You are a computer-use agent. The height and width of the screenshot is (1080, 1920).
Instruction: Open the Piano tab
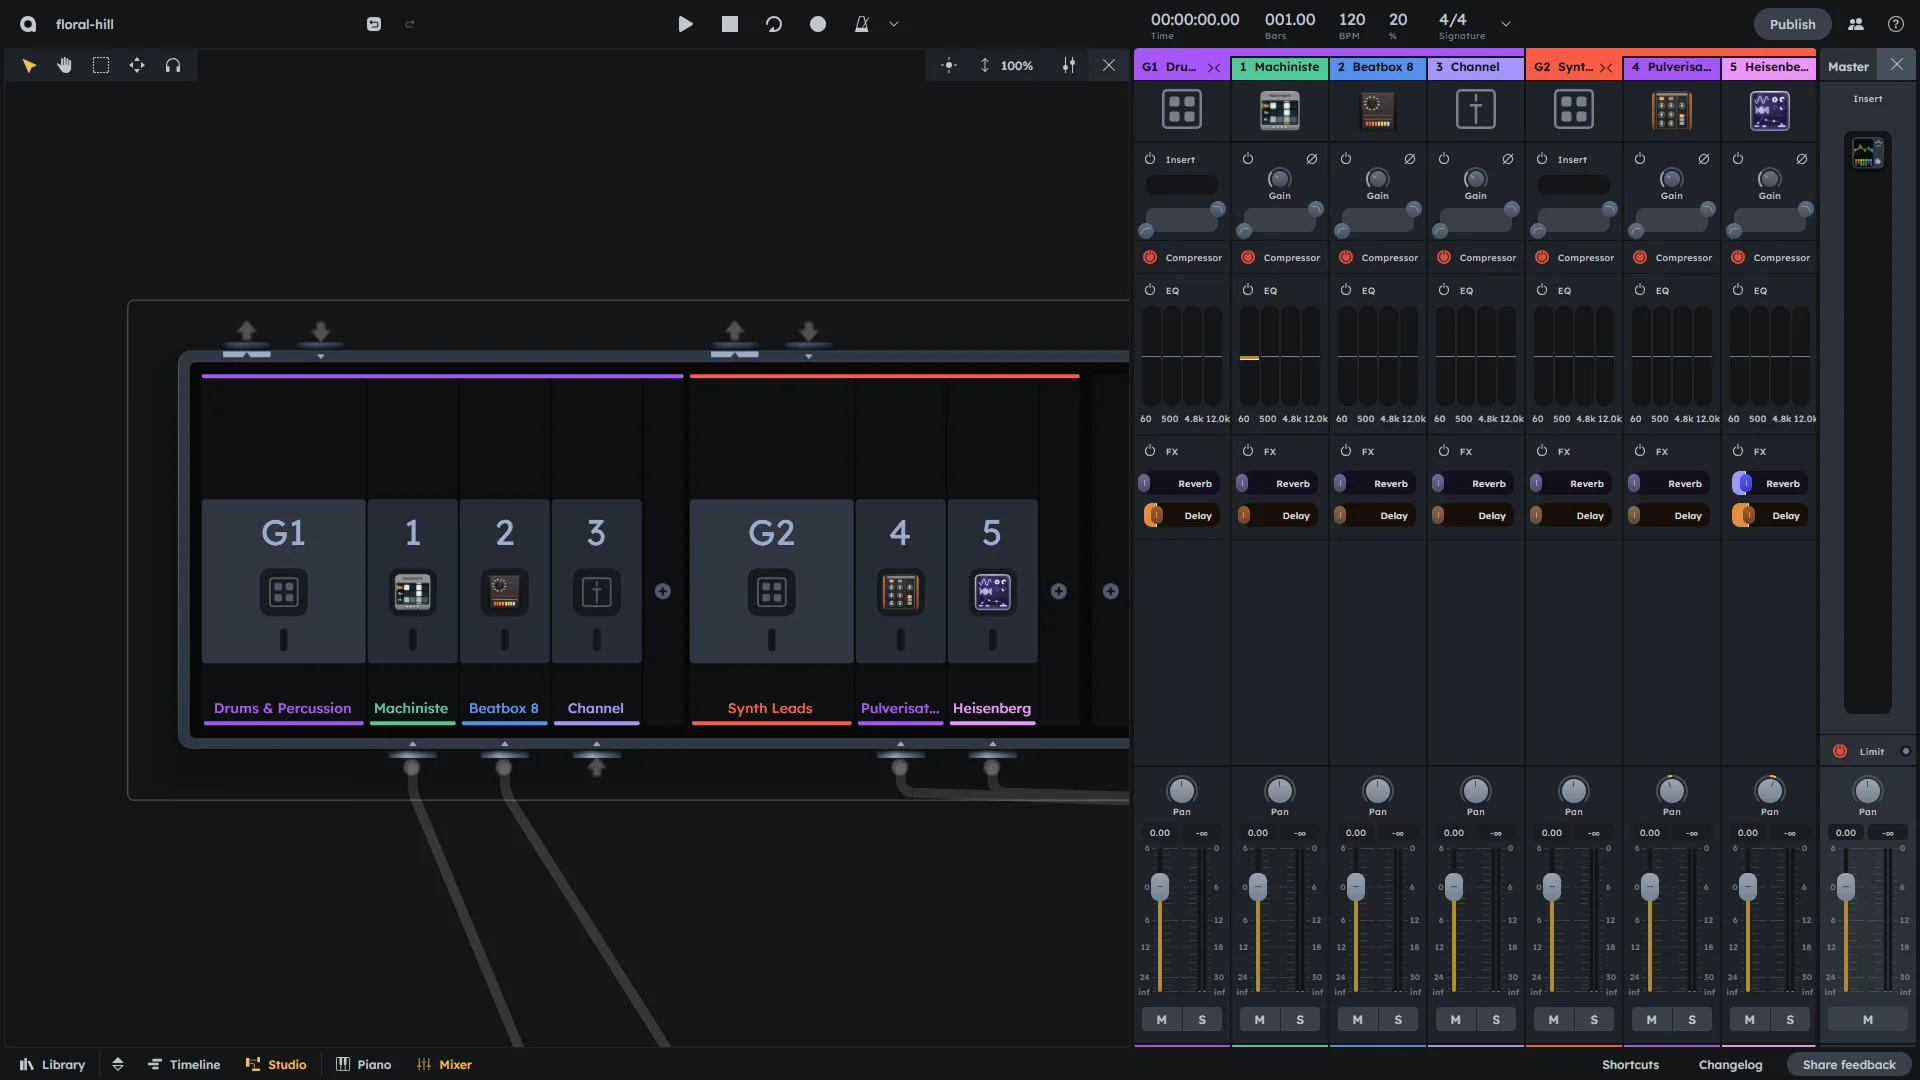tap(364, 1064)
